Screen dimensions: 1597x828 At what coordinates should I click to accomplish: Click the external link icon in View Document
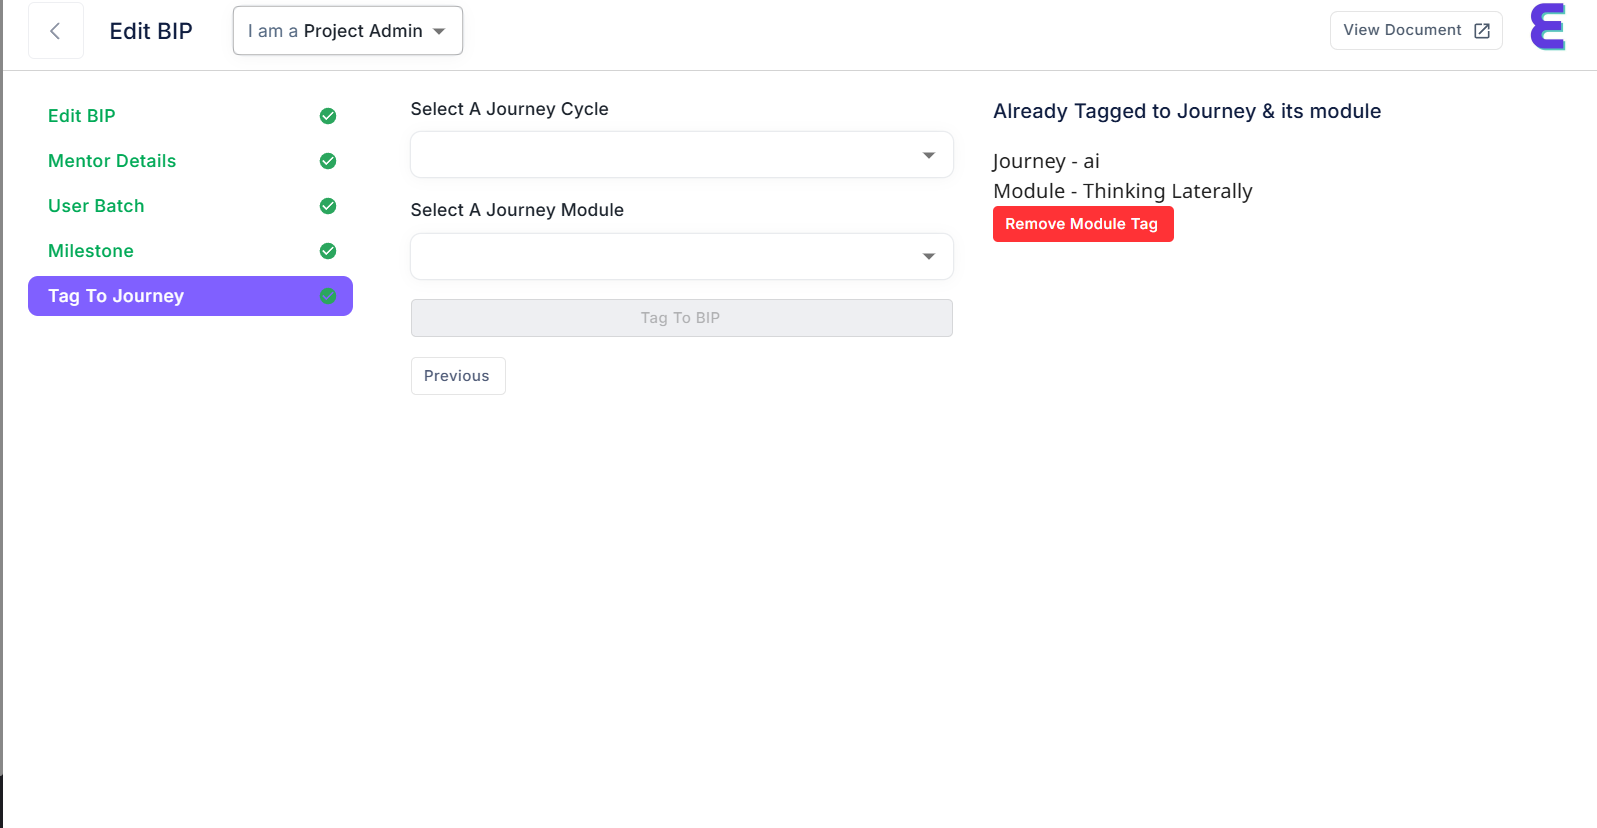click(x=1482, y=31)
